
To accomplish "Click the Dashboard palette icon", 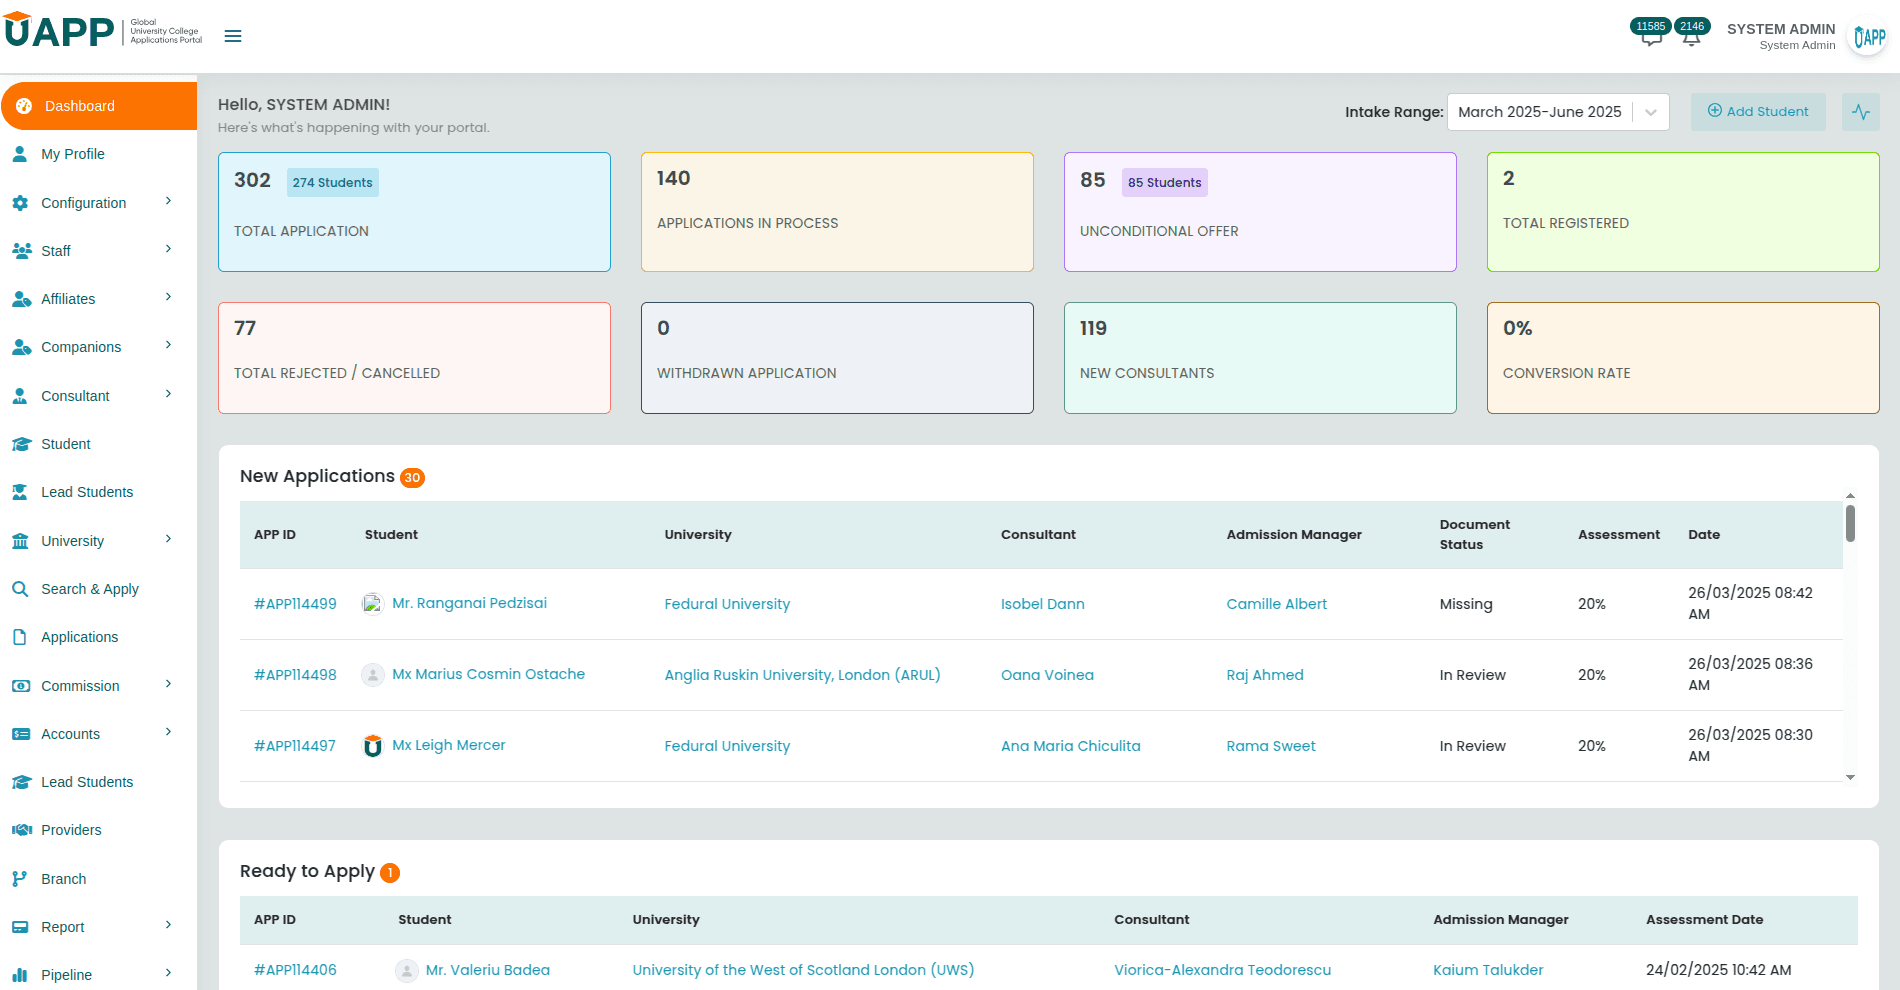I will pos(24,106).
